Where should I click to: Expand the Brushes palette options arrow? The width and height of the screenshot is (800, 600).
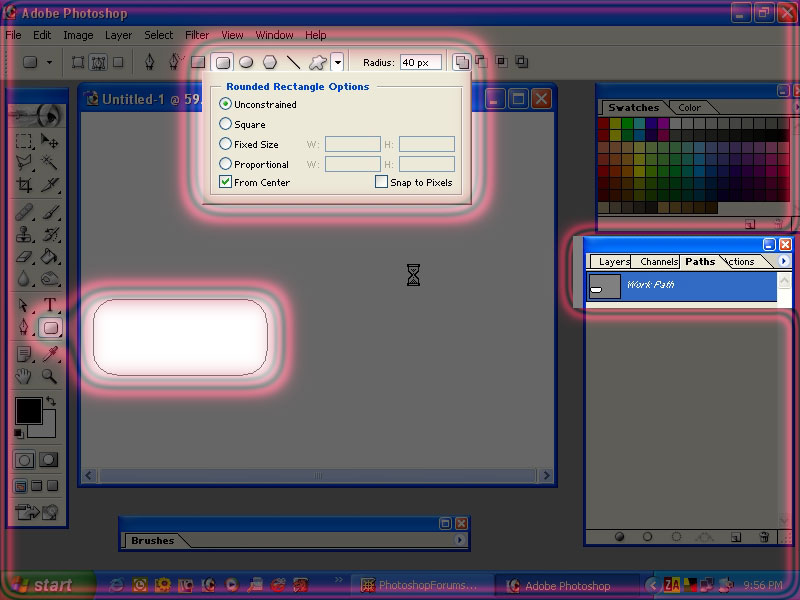click(460, 540)
